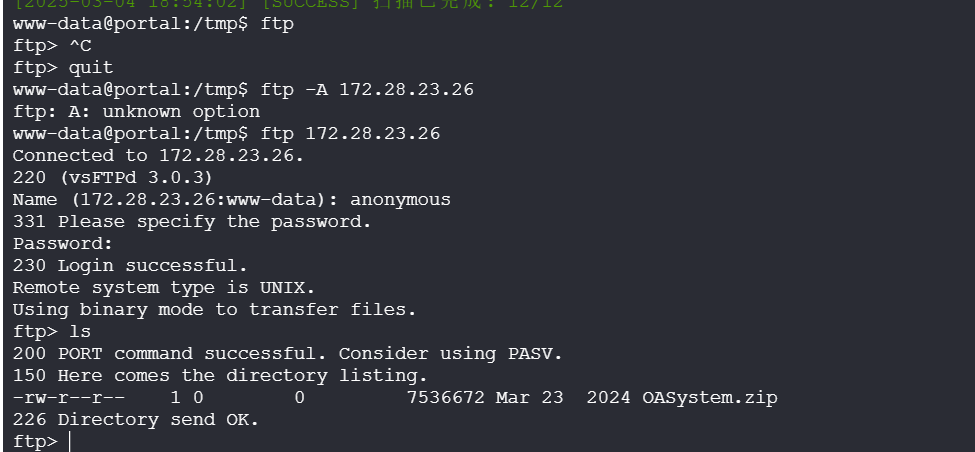Click the 'ftp -A 172.28.23.26' command
975x452 pixels.
pos(367,90)
